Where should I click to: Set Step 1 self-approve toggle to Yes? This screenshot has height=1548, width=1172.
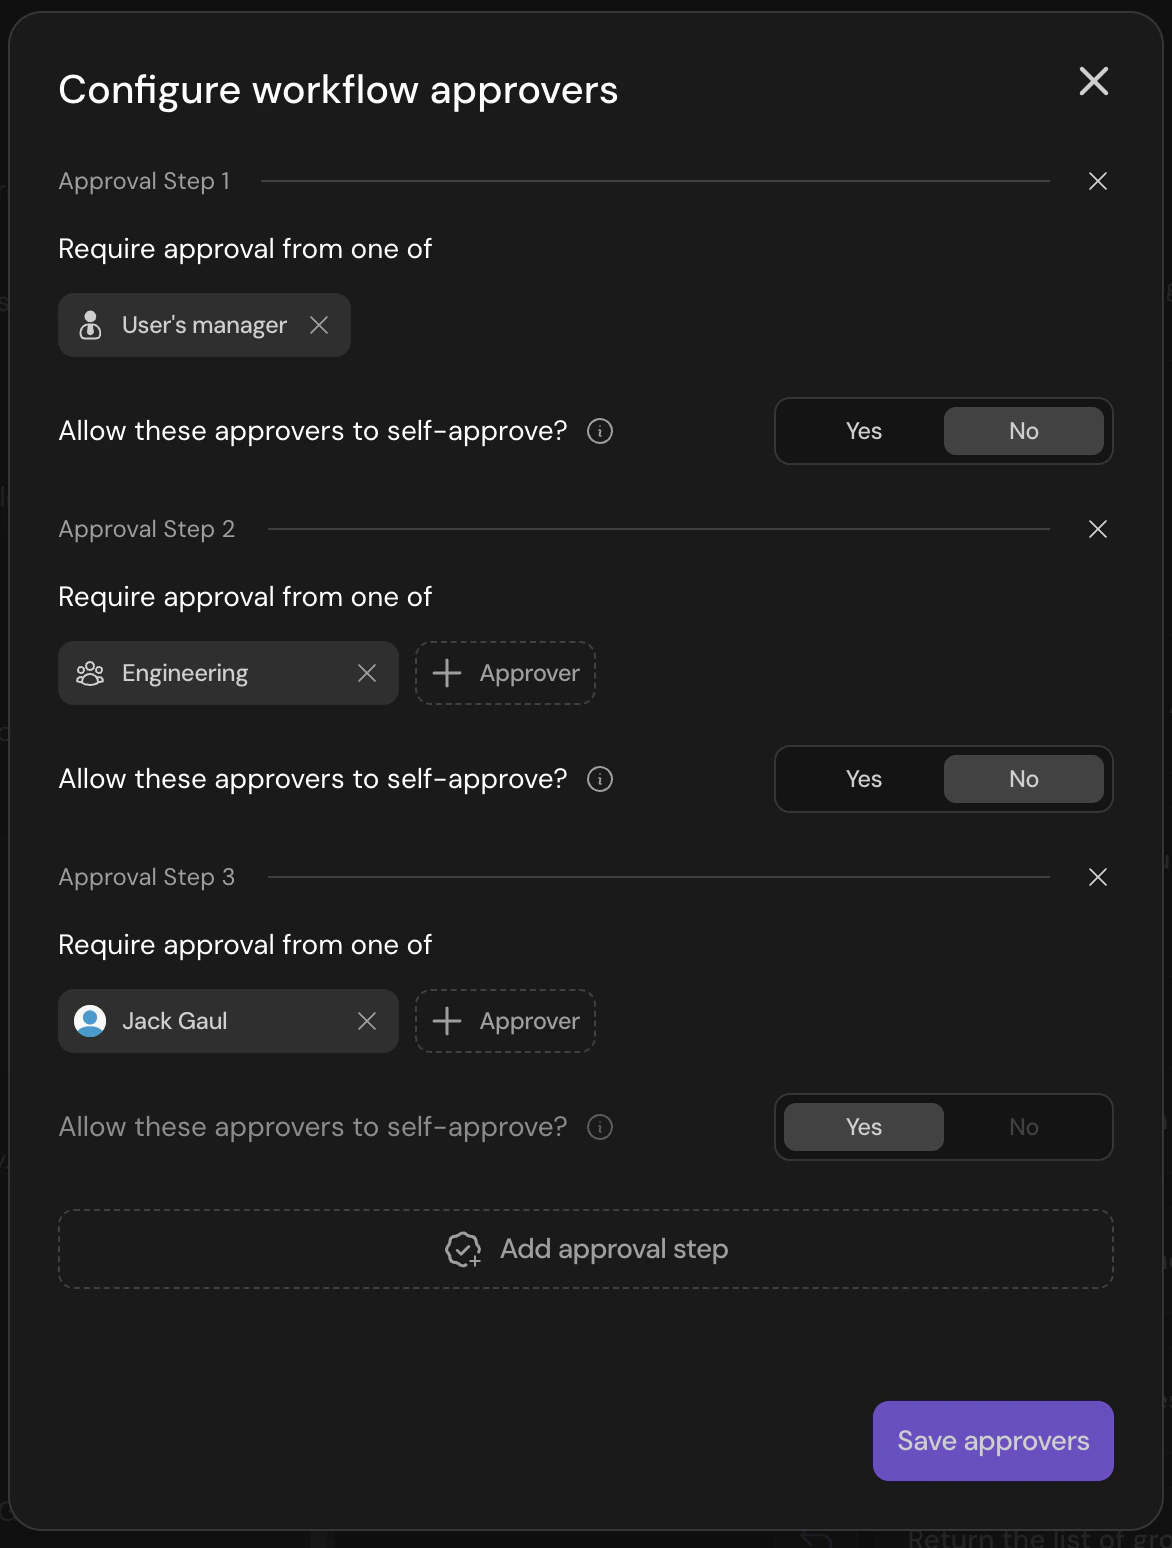pyautogui.click(x=863, y=431)
